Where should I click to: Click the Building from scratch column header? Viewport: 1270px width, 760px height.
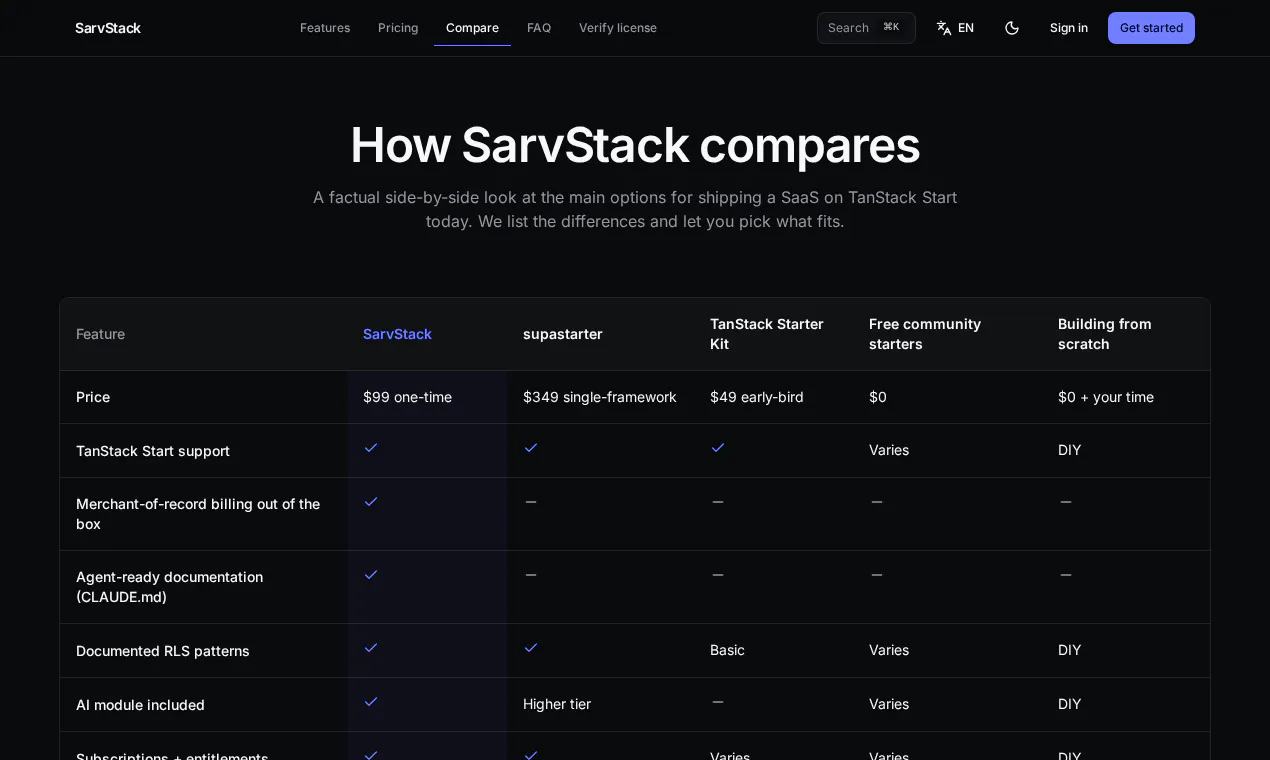(x=1105, y=334)
